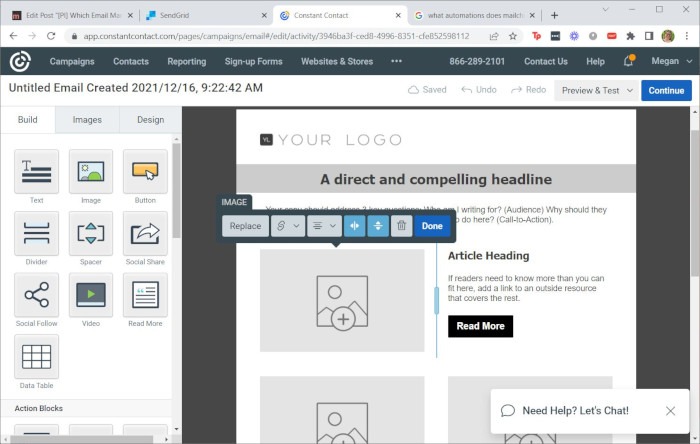Select the Read More block icon
This screenshot has width=700, height=444.
point(145,295)
